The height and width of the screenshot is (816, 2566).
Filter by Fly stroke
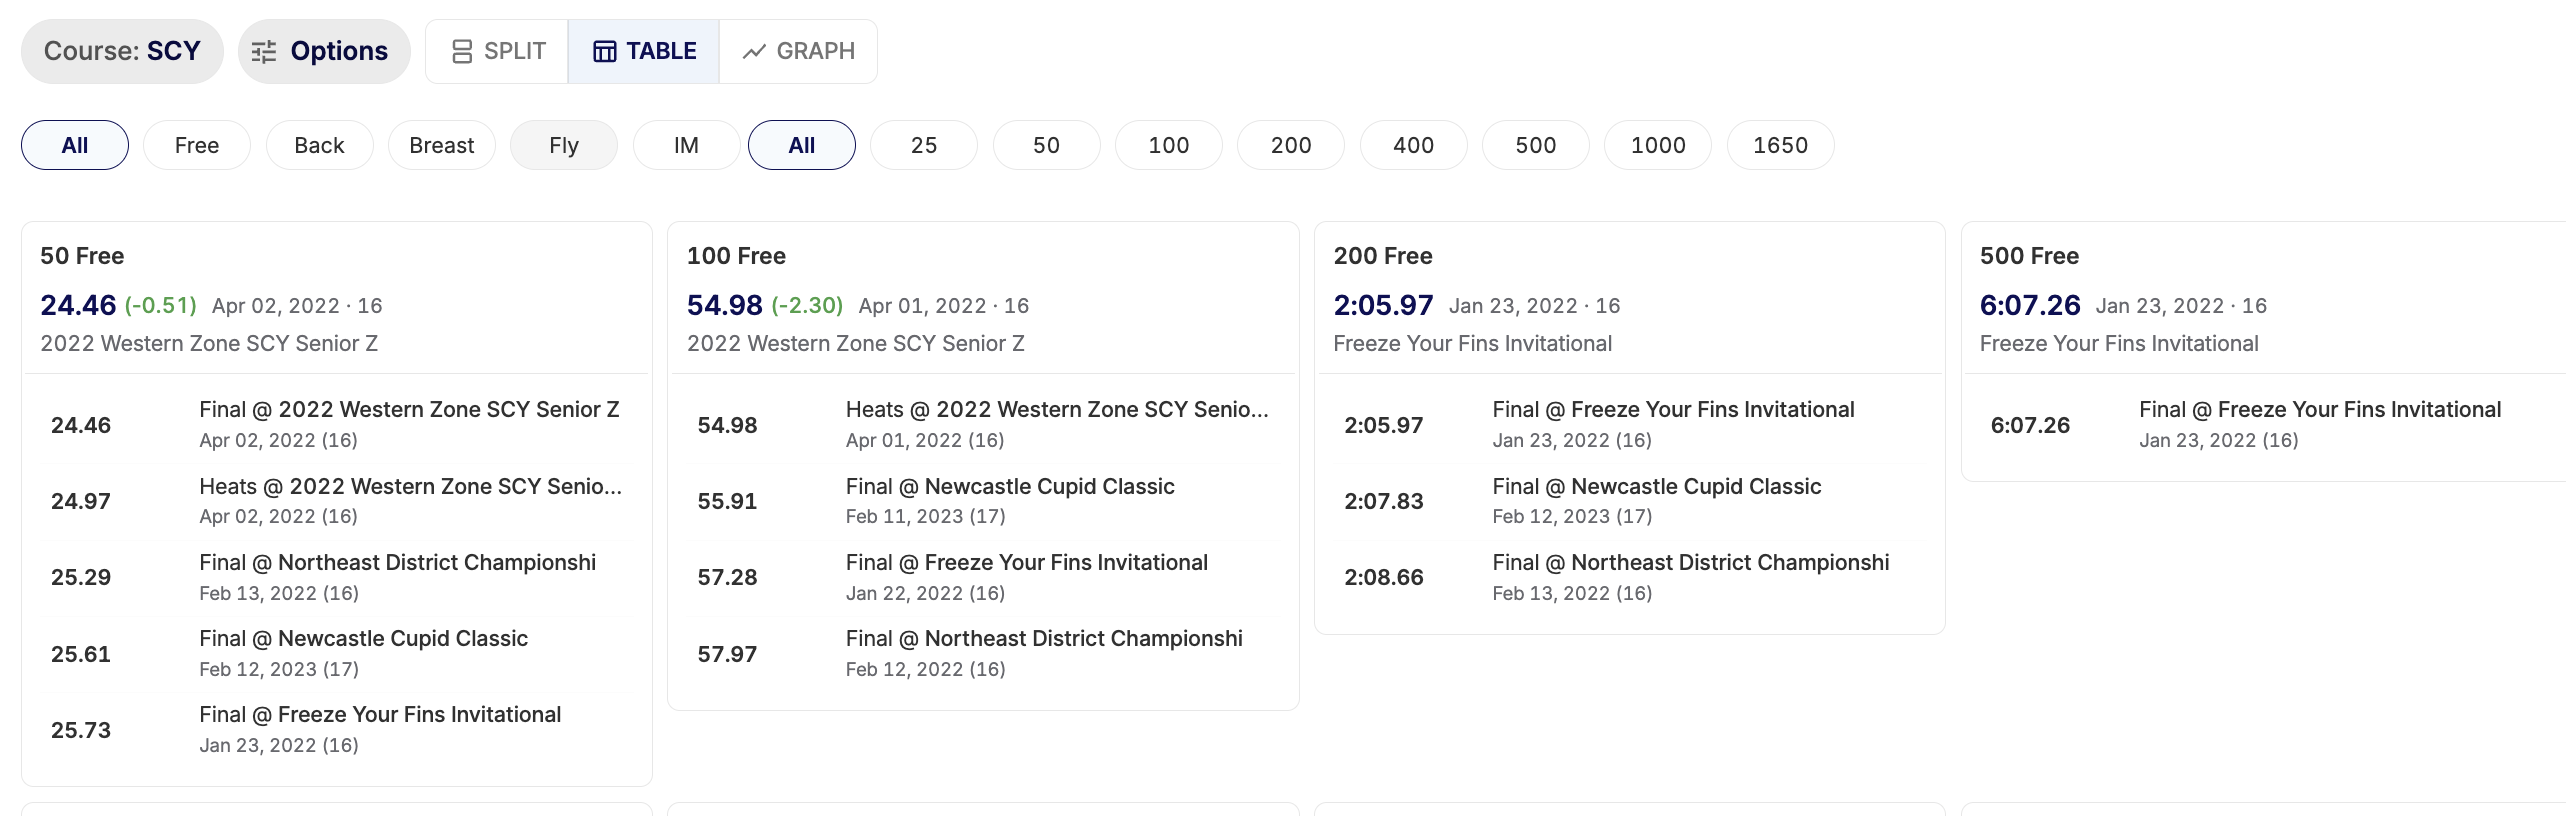click(x=564, y=145)
